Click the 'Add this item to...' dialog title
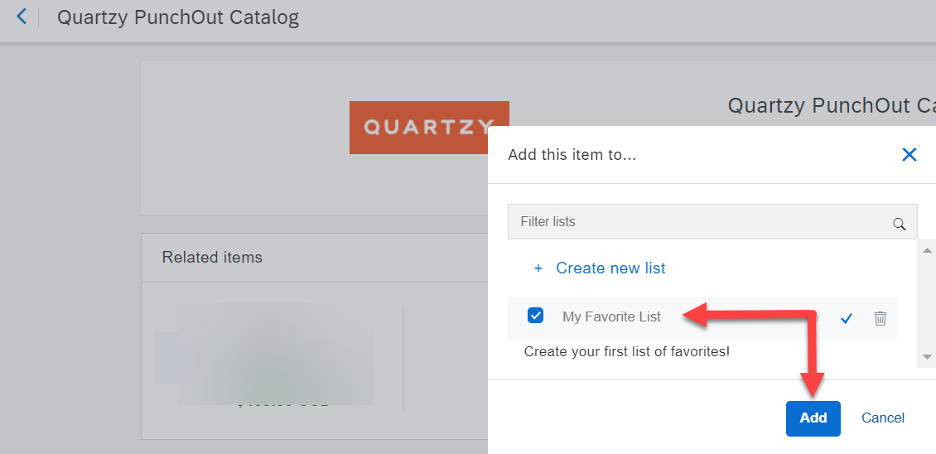Screen dimensions: 936x454 click(572, 155)
